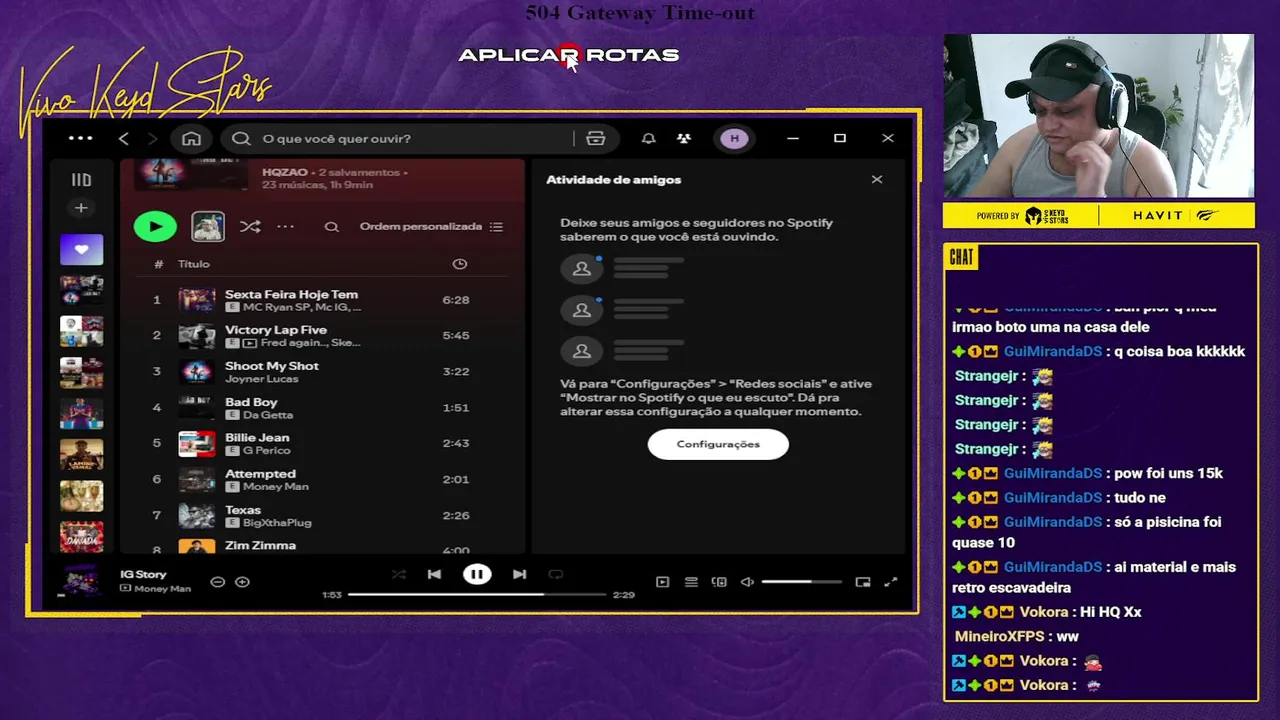Open the friend activity people icon

point(684,138)
